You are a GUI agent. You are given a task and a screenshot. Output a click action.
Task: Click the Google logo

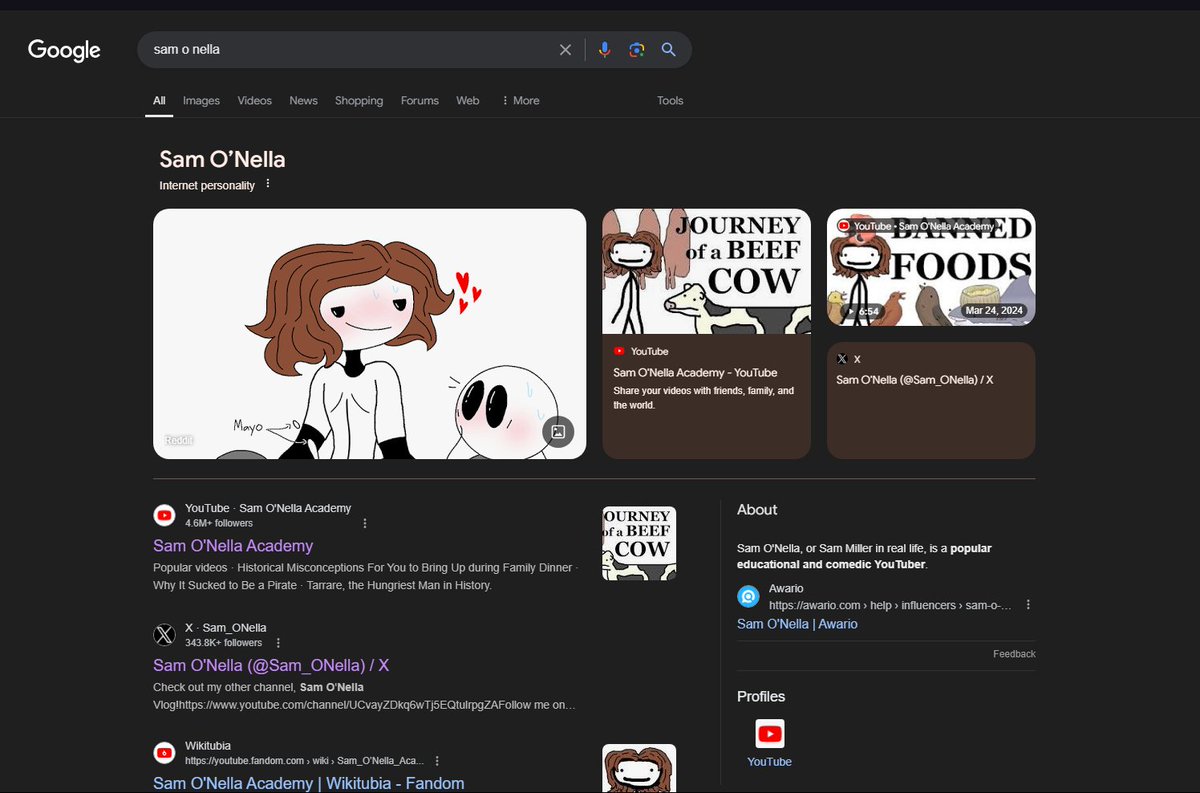64,50
